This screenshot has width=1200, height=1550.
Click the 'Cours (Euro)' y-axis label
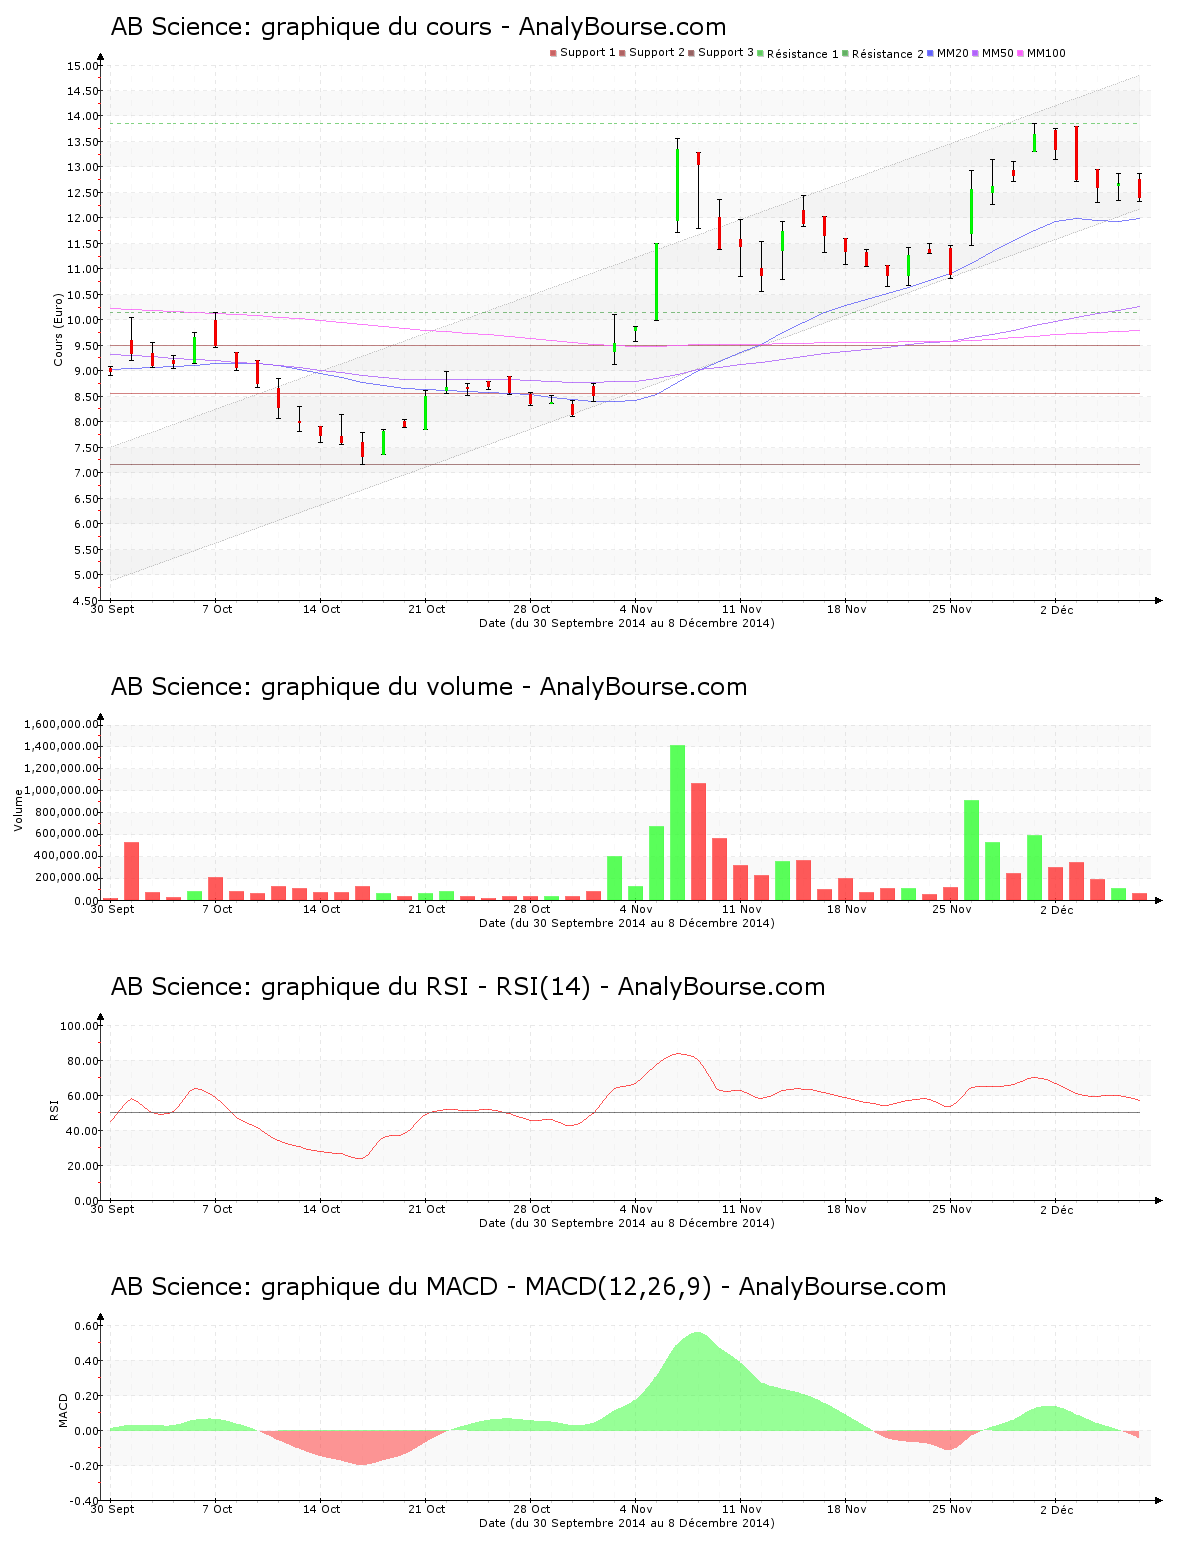pos(58,329)
